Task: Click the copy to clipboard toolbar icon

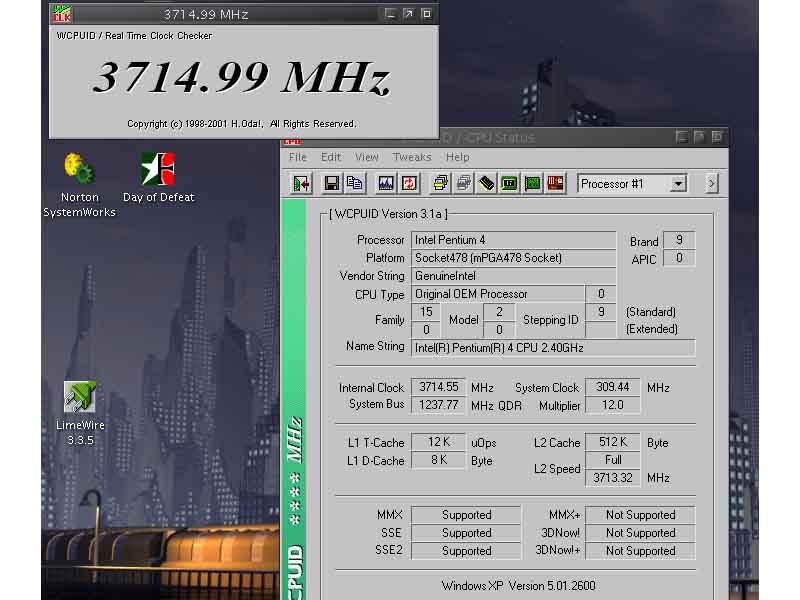Action: click(x=355, y=183)
